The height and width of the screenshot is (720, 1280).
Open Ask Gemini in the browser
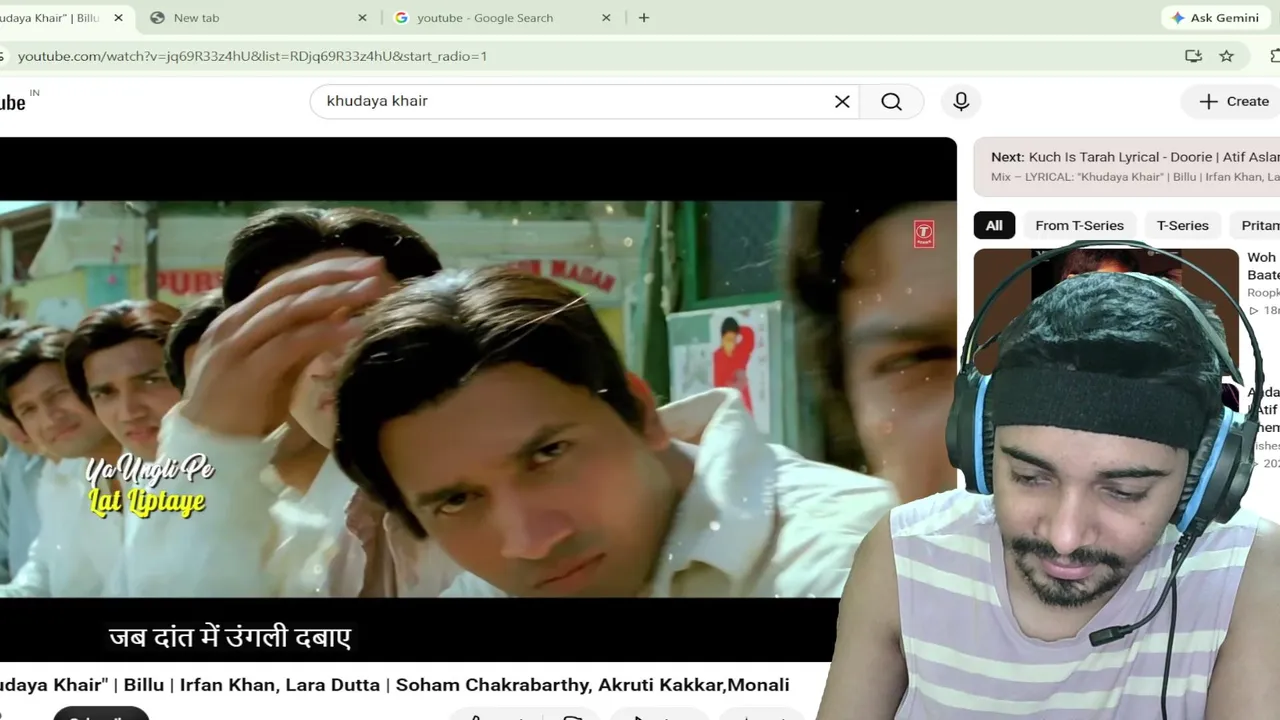tap(1215, 18)
